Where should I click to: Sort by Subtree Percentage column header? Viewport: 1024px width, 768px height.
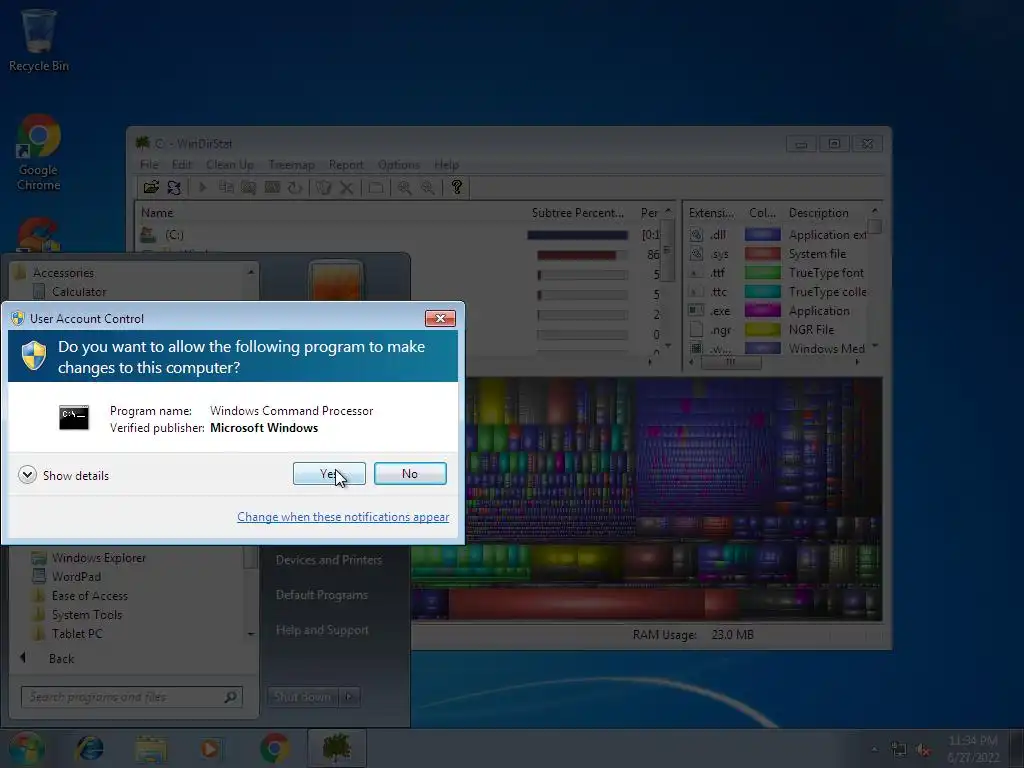click(577, 213)
